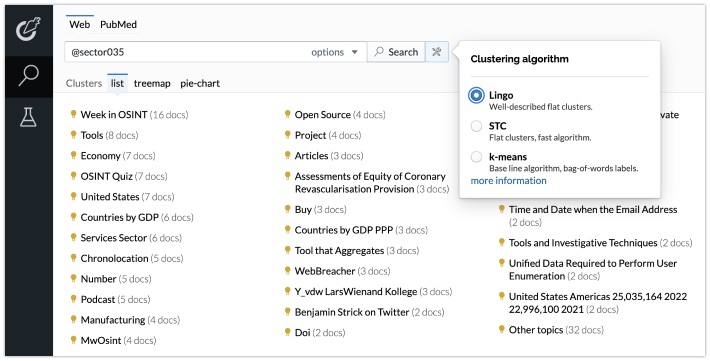Click the lightbulb icon beside Number
The image size is (710, 361).
point(73,278)
